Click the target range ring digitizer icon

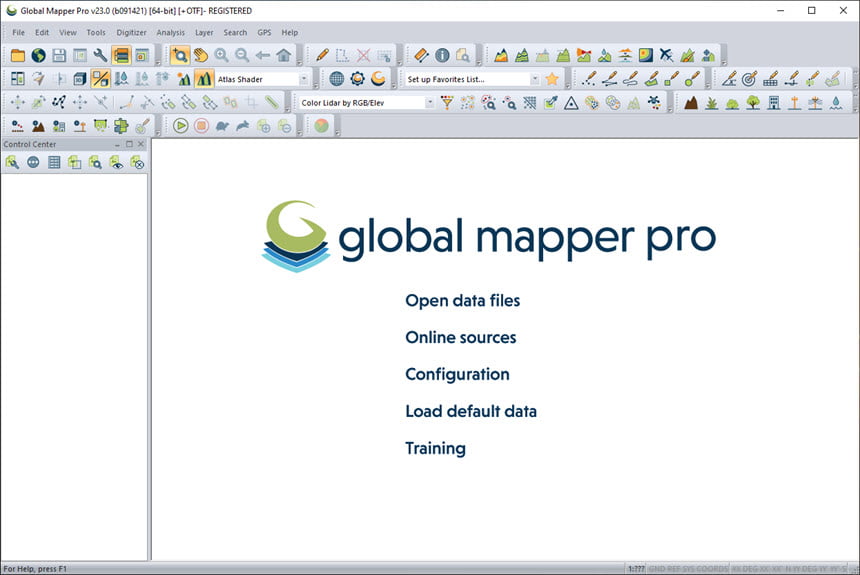749,79
